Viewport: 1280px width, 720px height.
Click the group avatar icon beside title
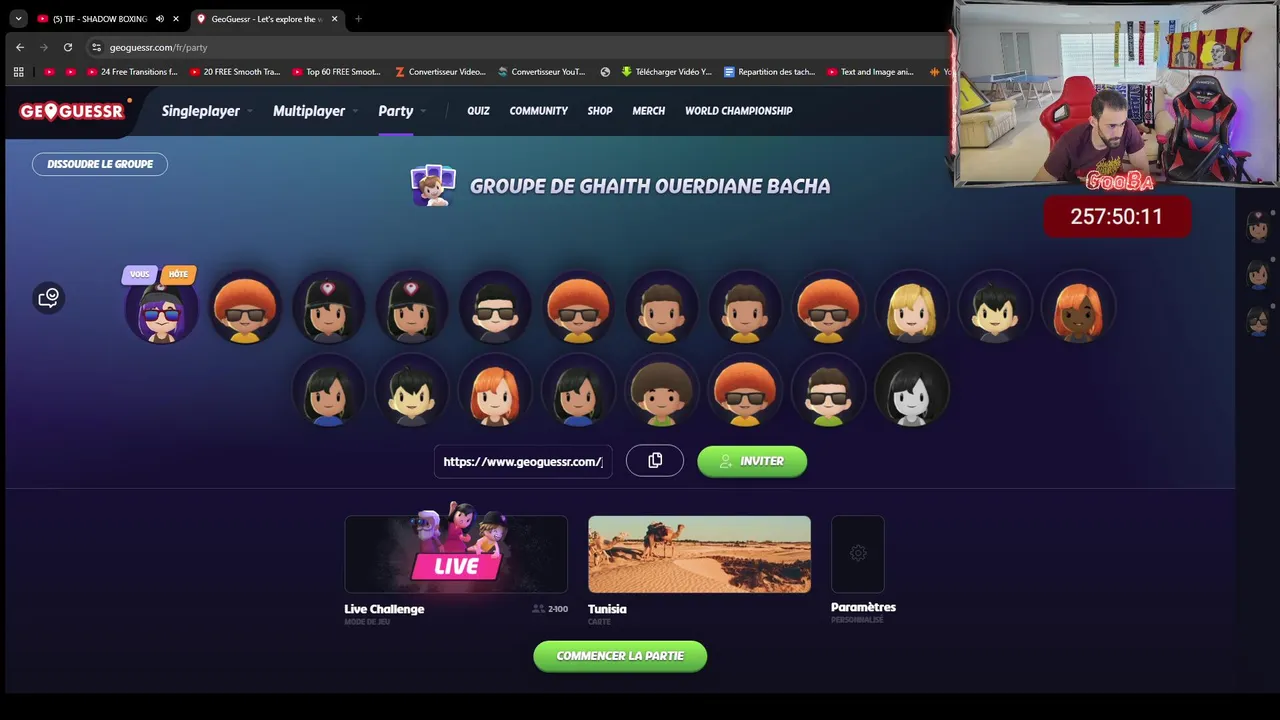433,186
